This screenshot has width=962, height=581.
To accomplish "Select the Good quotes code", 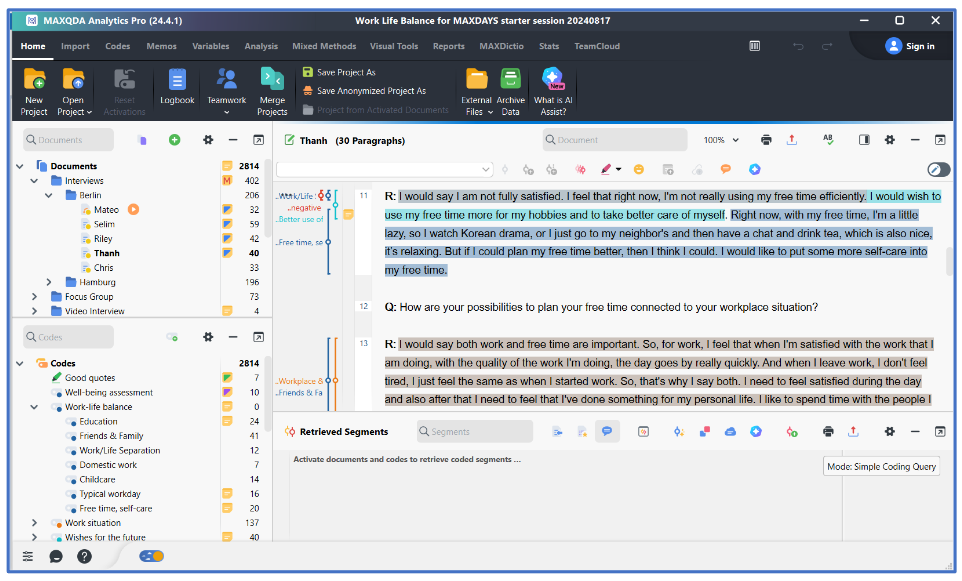I will tap(90, 378).
